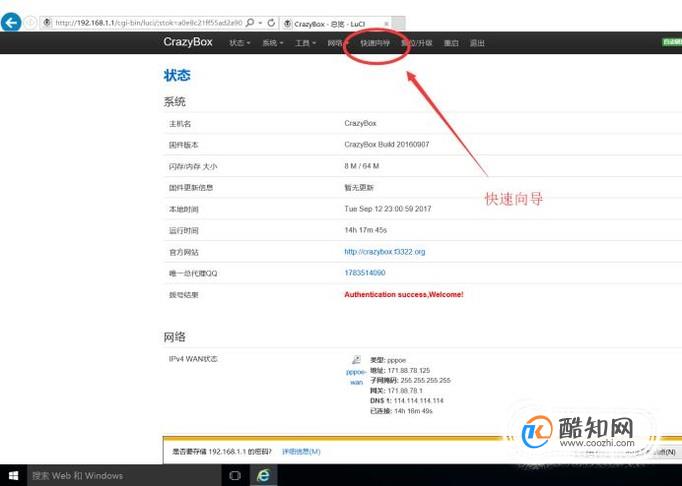Select the 8 M / 64 M memory value
The height and width of the screenshot is (486, 682).
(361, 166)
